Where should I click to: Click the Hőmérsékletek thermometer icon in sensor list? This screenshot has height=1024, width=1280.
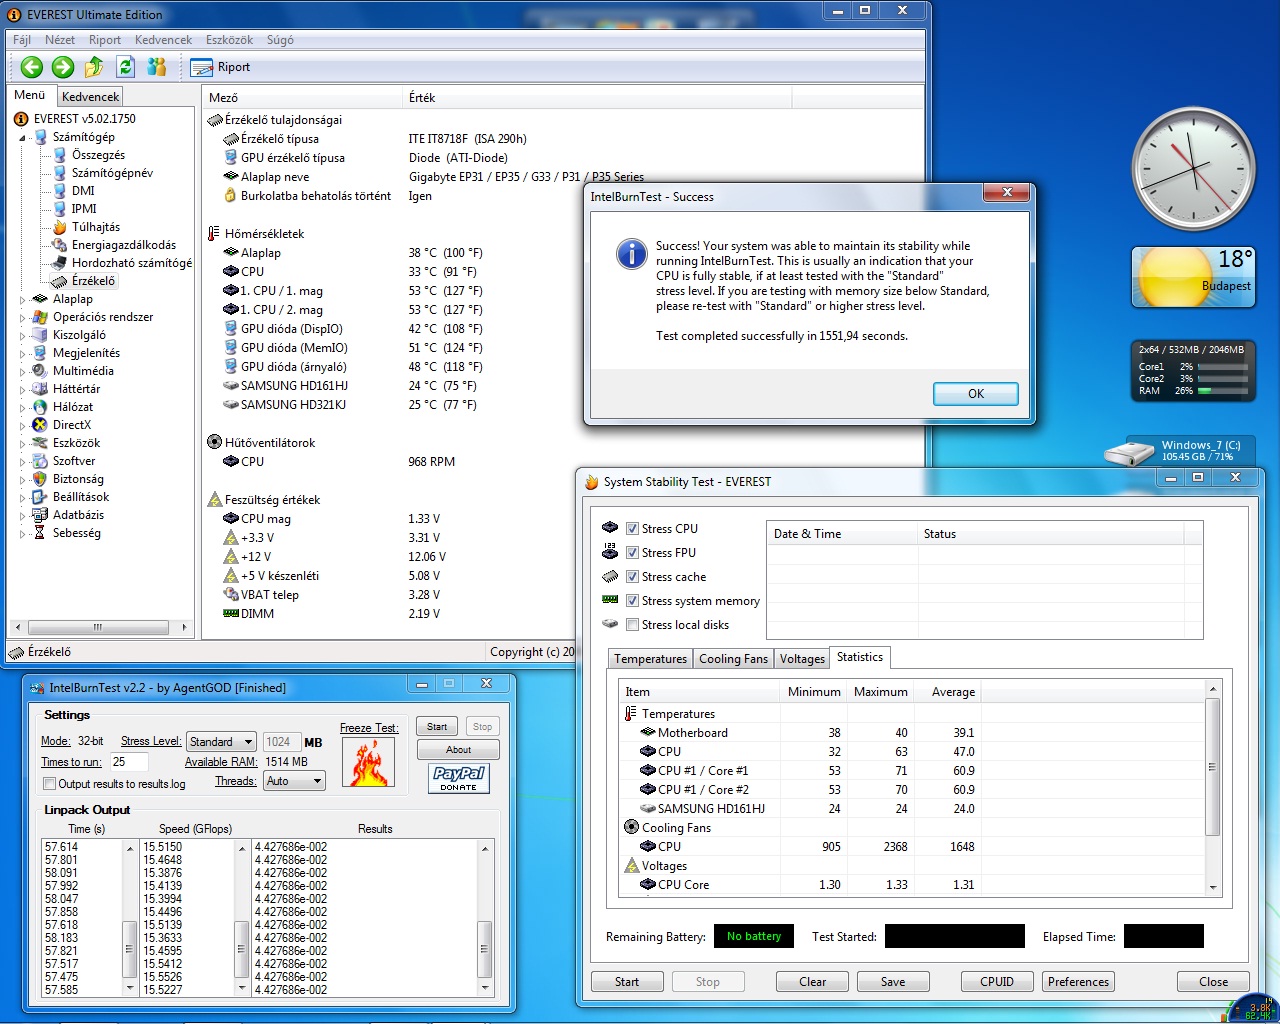214,233
